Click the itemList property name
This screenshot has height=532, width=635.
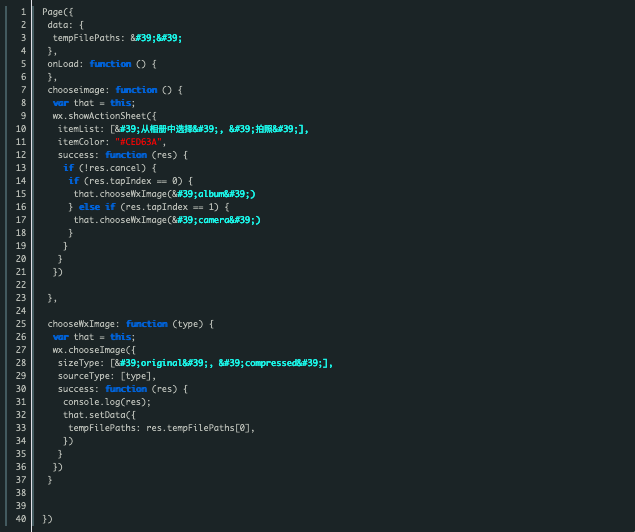(x=79, y=128)
